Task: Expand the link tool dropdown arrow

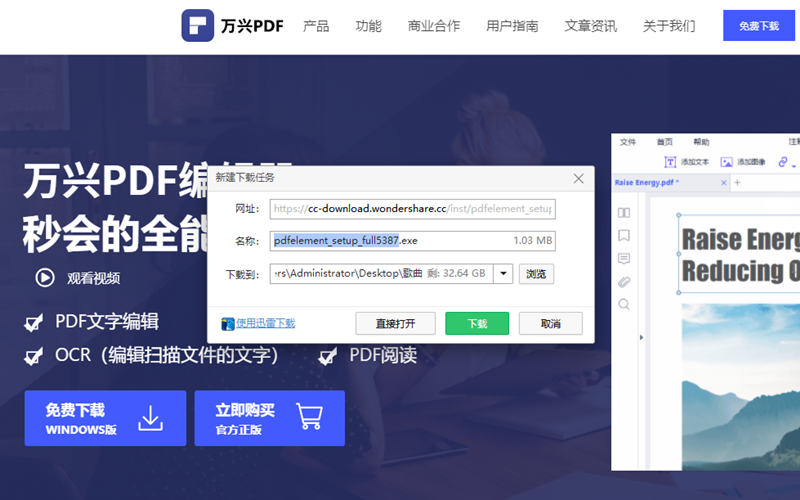Action: pos(794,164)
